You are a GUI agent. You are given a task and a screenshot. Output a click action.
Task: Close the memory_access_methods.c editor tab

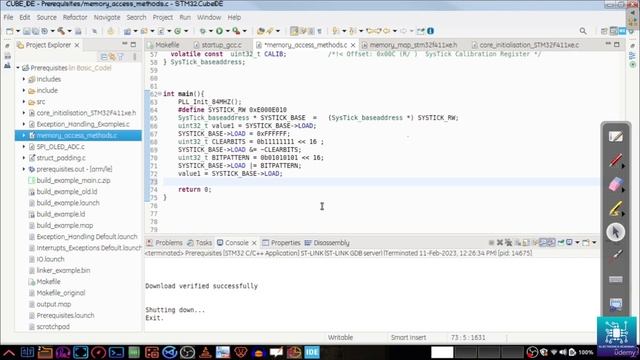click(x=353, y=45)
